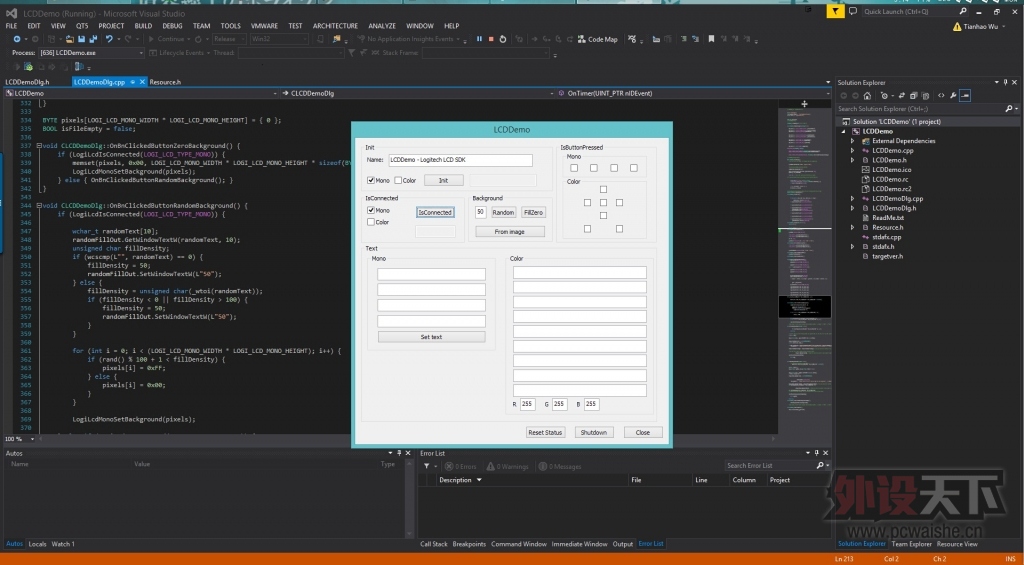Expand the External Dependencies node
Screen dimensions: 1024x565
point(852,140)
